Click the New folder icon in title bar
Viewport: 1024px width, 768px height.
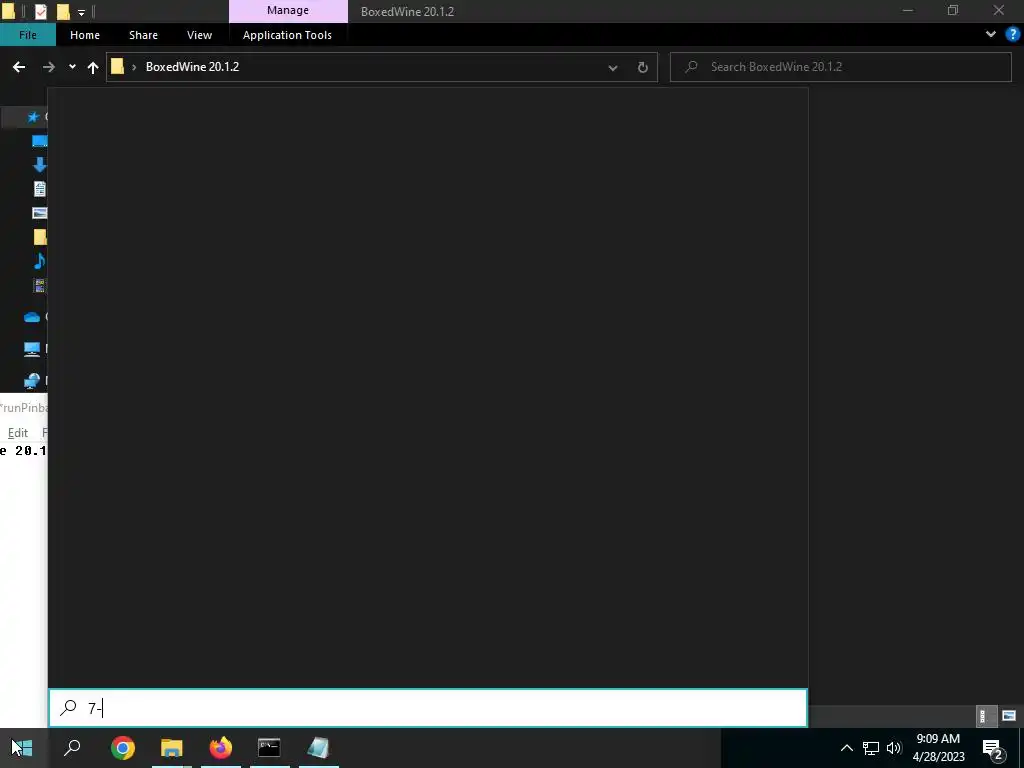pyautogui.click(x=63, y=11)
